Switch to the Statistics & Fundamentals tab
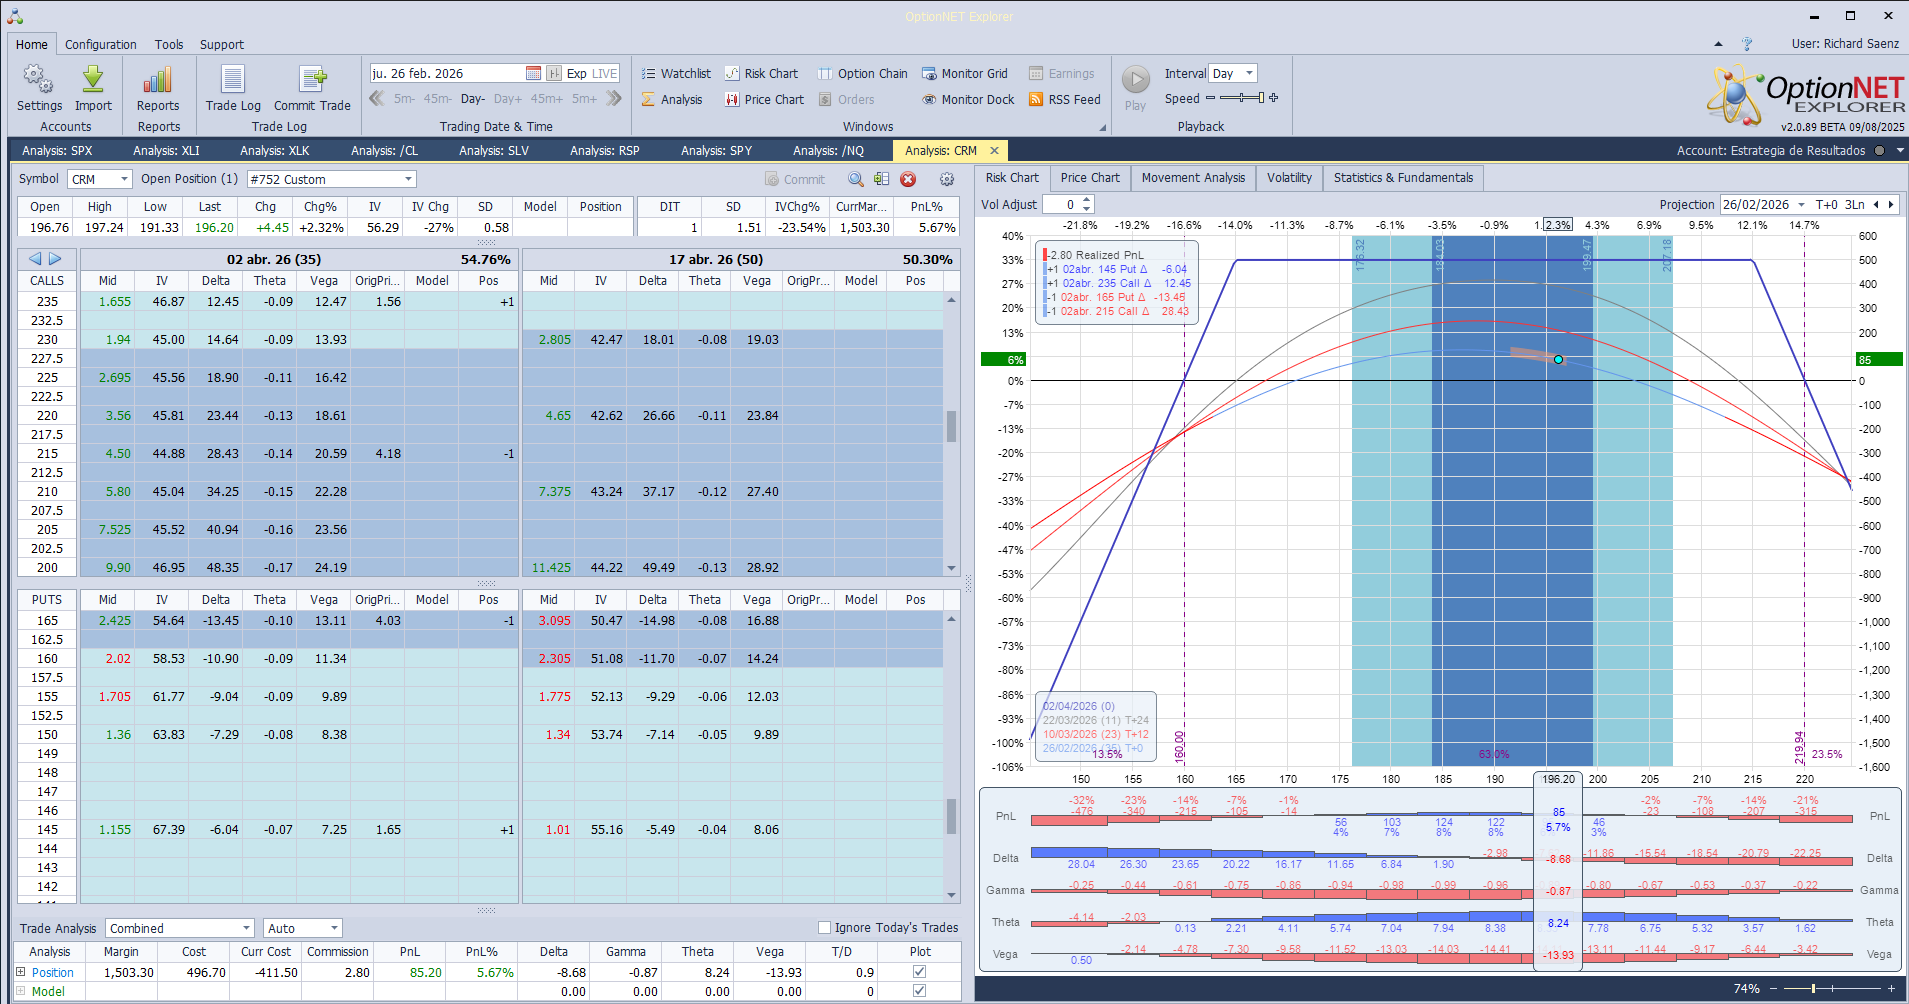This screenshot has width=1909, height=1004. pyautogui.click(x=1403, y=178)
